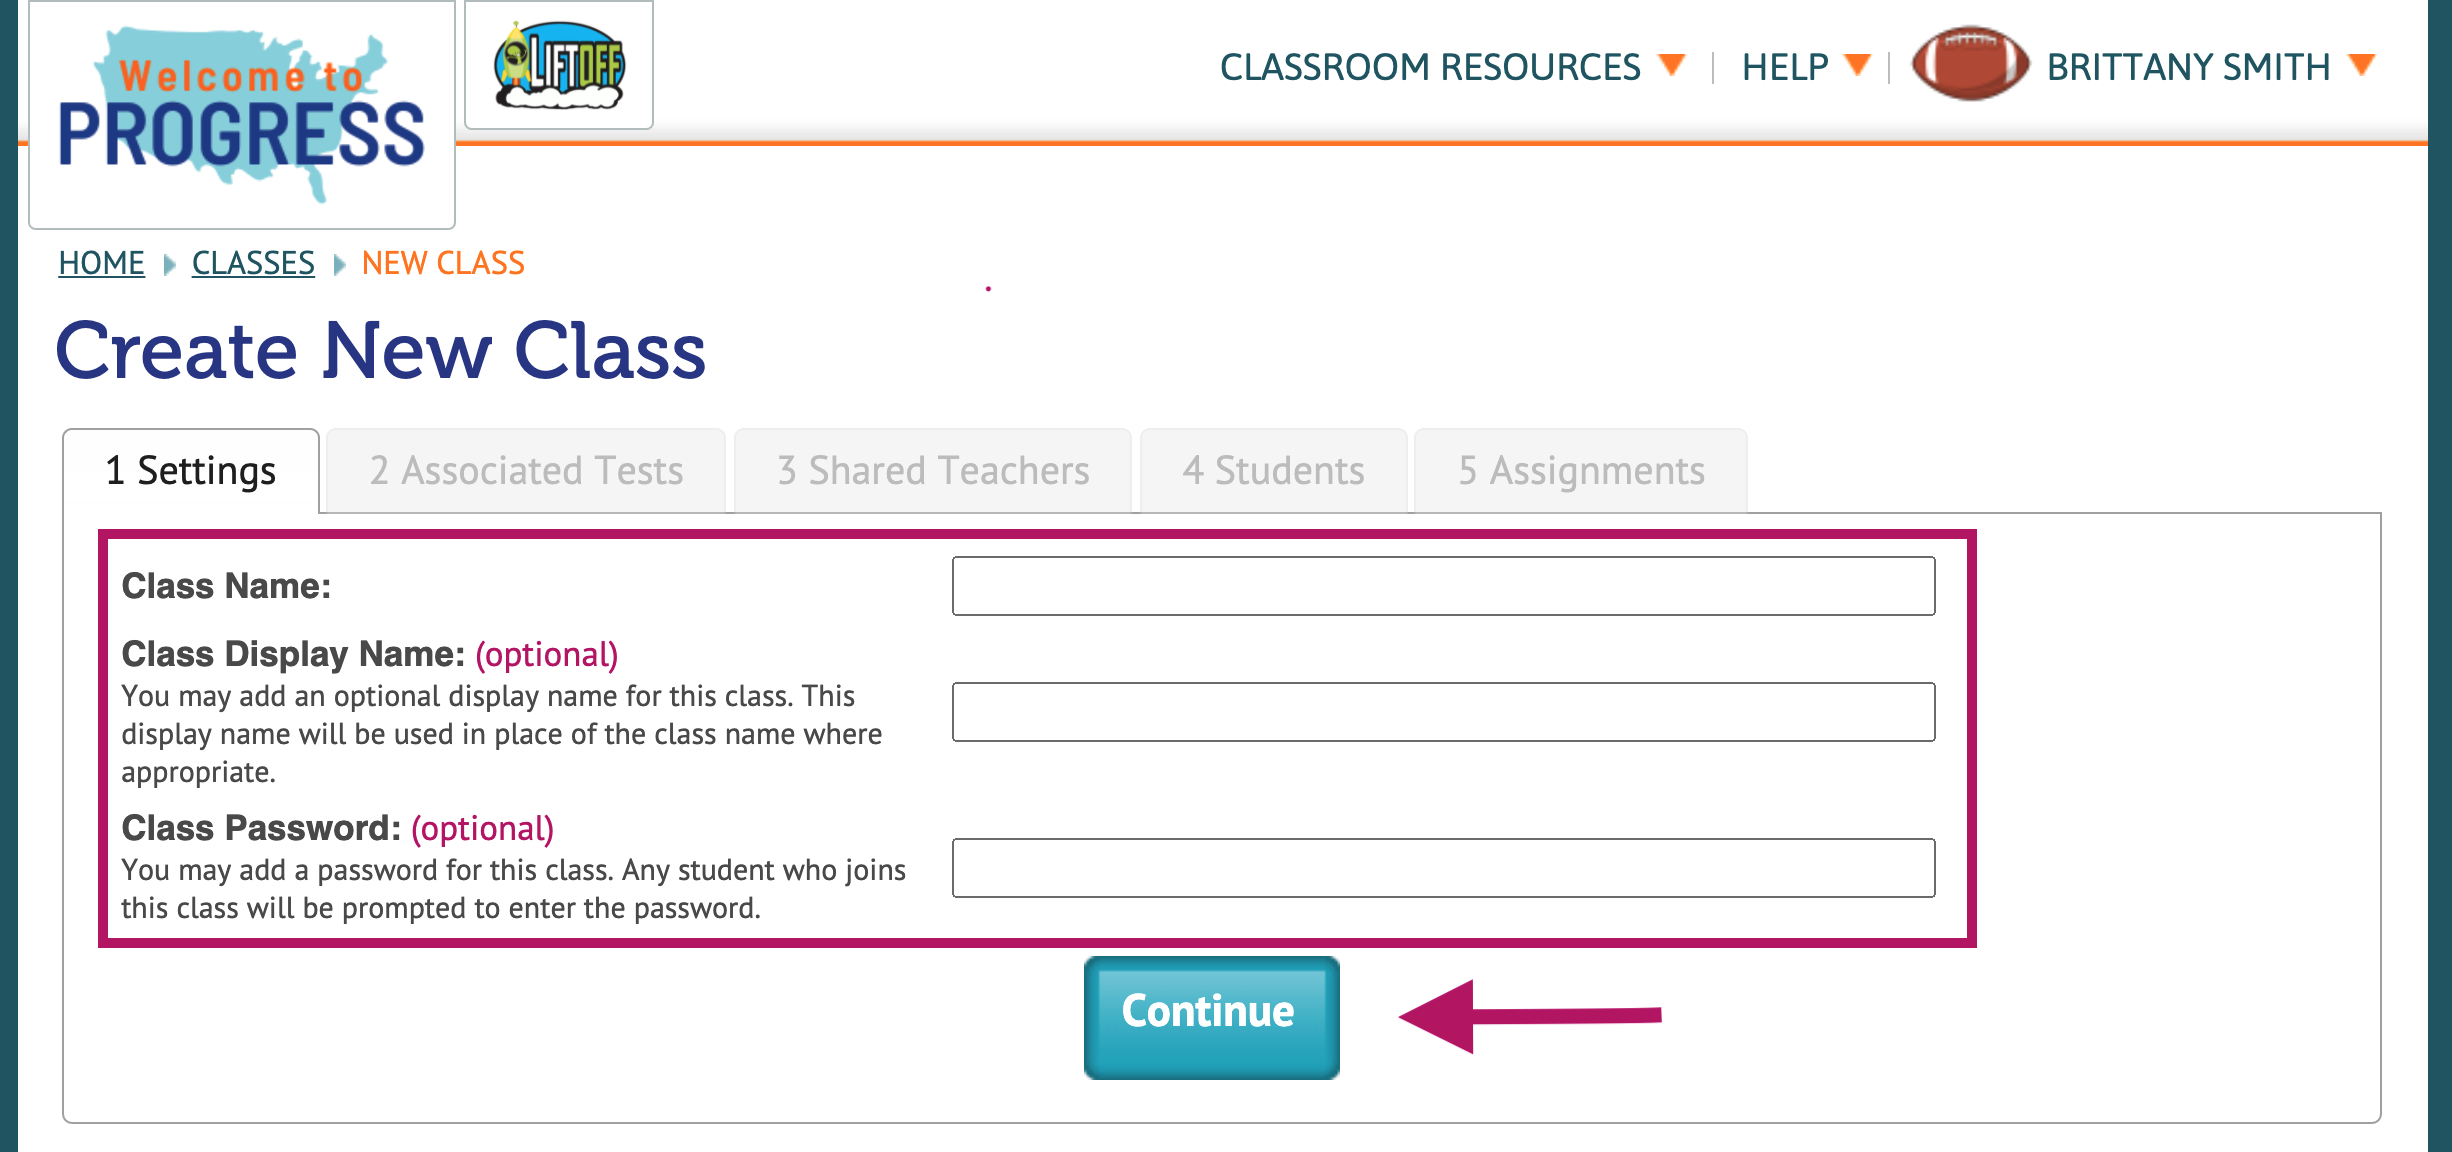Viewport: 2452px width, 1152px height.
Task: Click breadcrumb arrow after CLASSES
Action: click(x=339, y=265)
